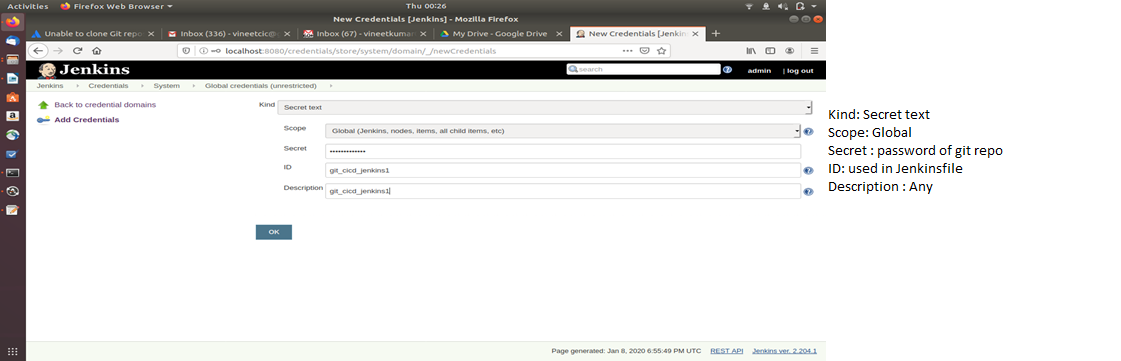Click the log out link
The image size is (1121, 361).
800,71
